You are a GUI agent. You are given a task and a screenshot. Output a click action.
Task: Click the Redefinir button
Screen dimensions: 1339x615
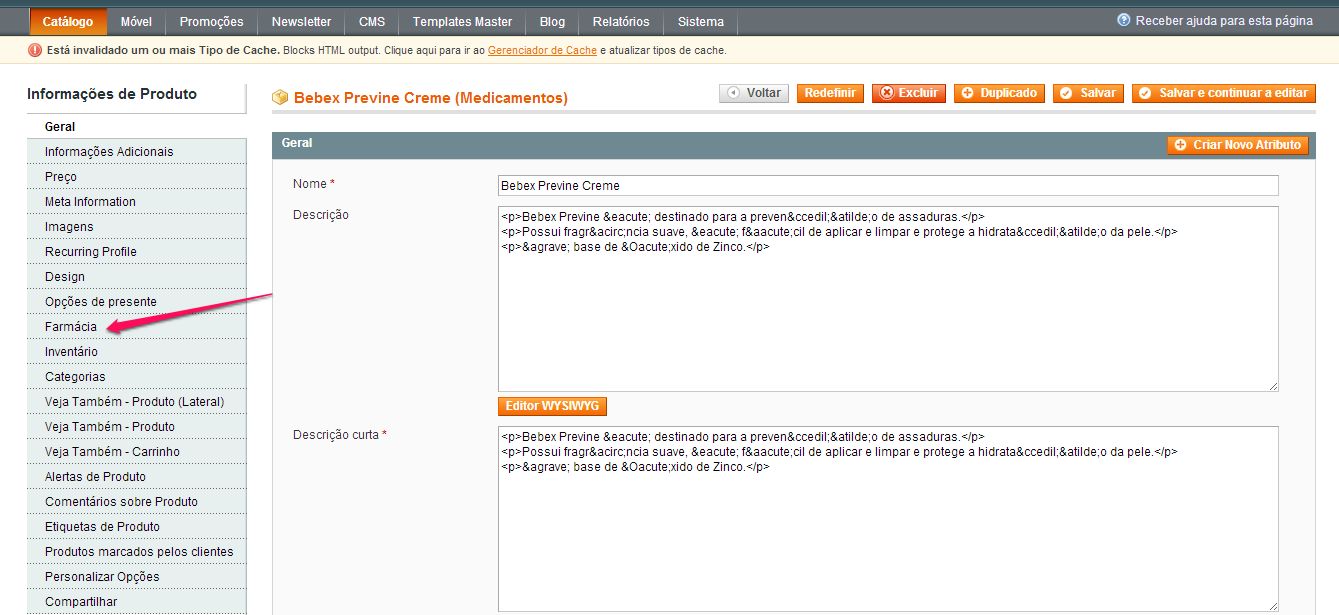pyautogui.click(x=830, y=93)
